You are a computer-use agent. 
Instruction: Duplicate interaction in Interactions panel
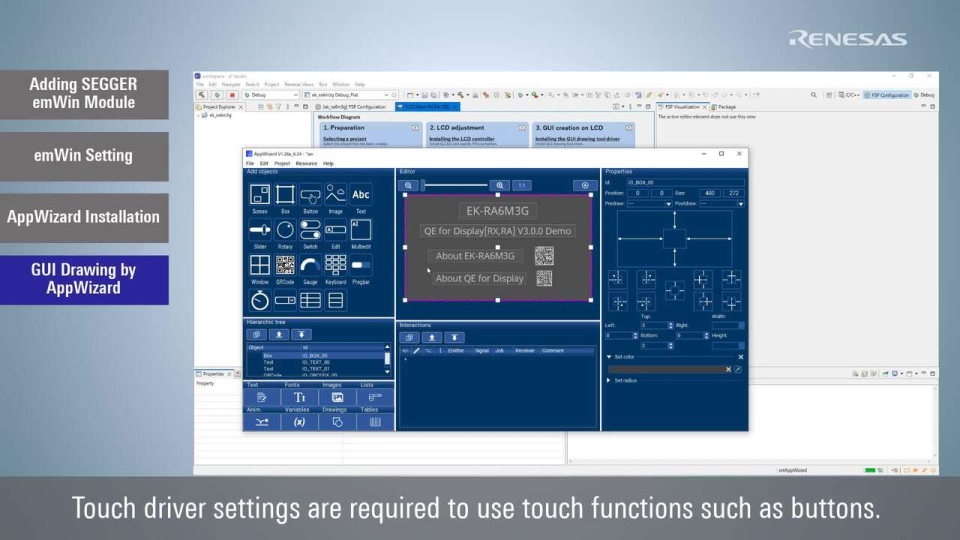click(x=410, y=337)
